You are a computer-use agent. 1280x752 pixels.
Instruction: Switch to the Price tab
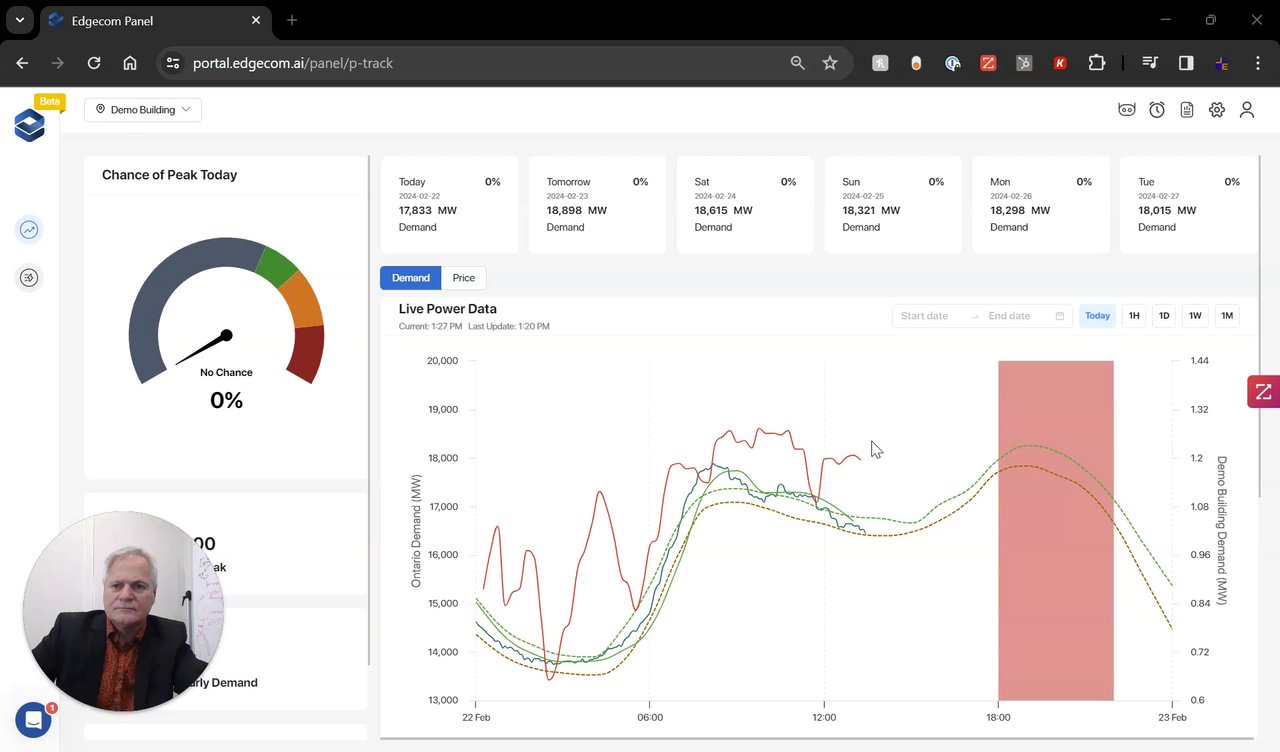click(x=463, y=278)
